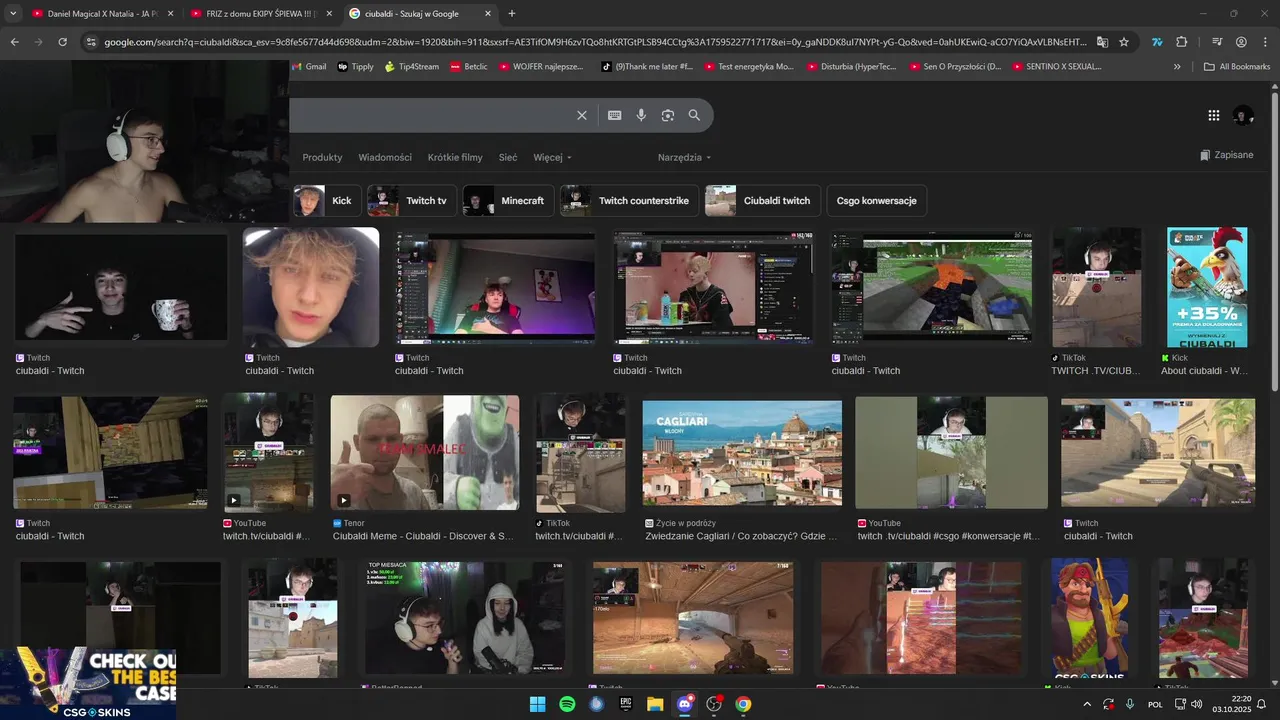Translate this page via address bar icon
Viewport: 1280px width, 720px height.
click(1102, 42)
